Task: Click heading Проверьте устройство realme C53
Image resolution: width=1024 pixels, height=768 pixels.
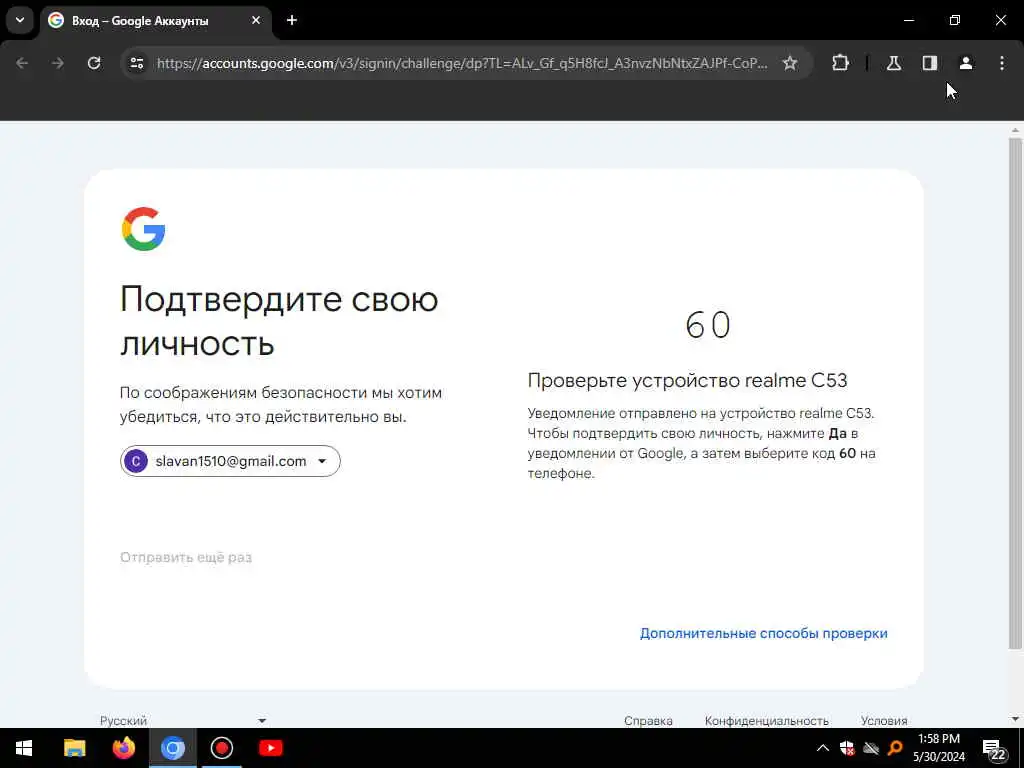Action: (687, 380)
